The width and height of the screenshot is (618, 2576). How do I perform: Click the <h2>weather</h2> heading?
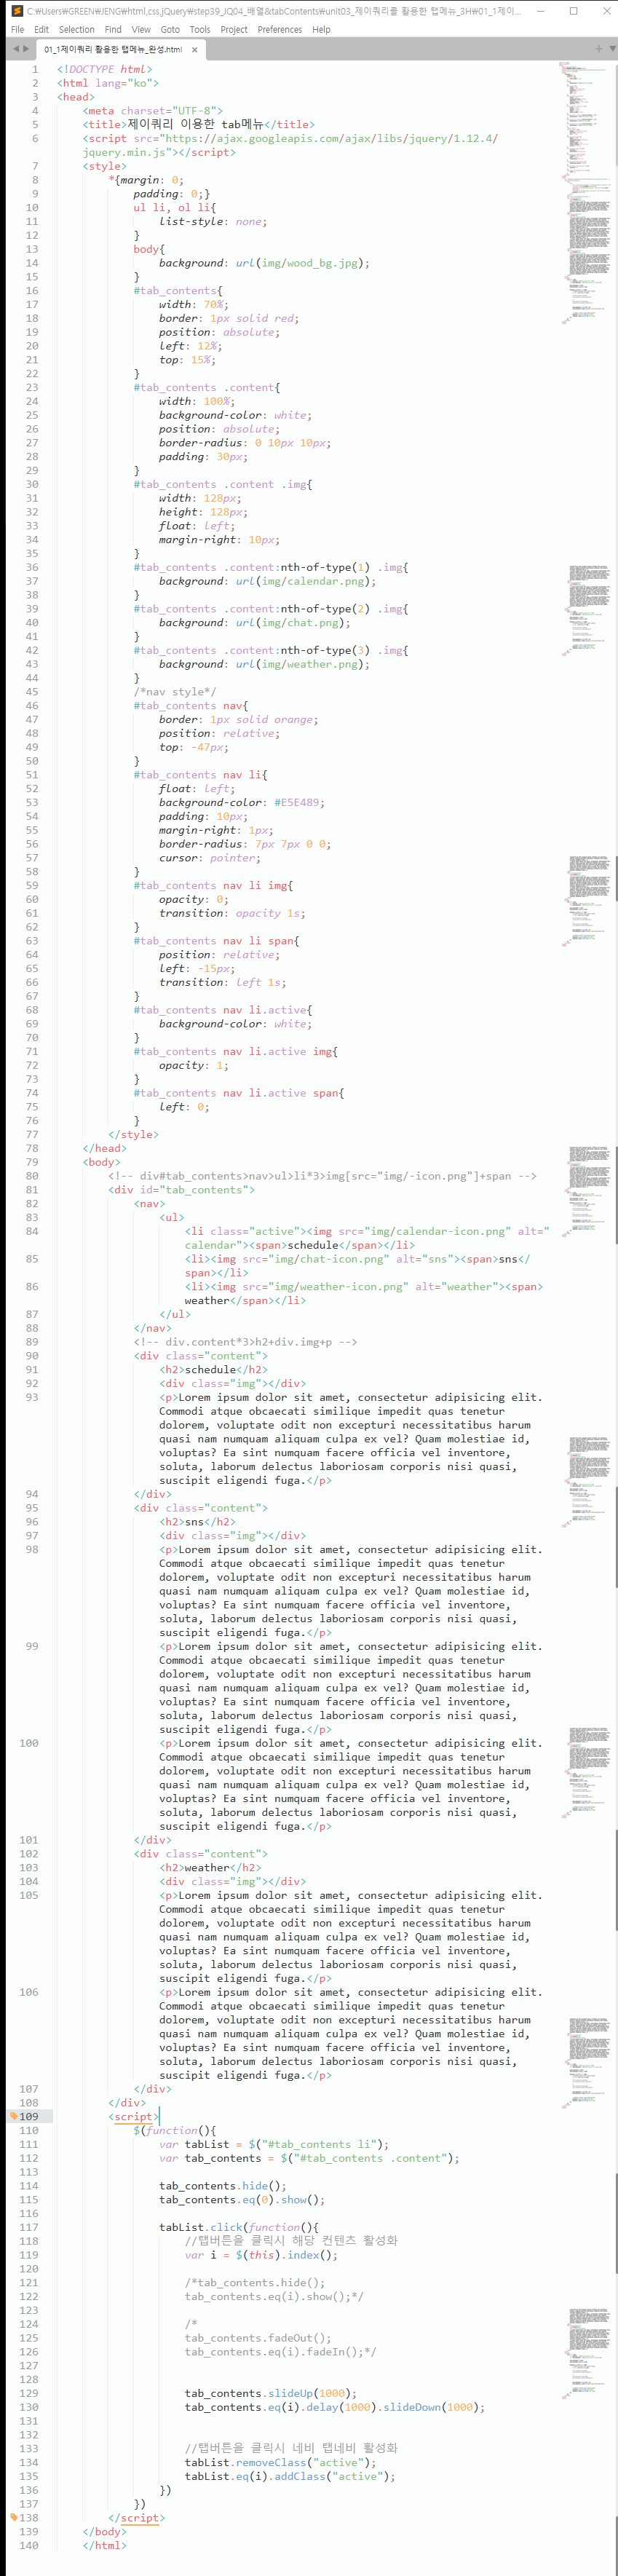[x=210, y=1868]
